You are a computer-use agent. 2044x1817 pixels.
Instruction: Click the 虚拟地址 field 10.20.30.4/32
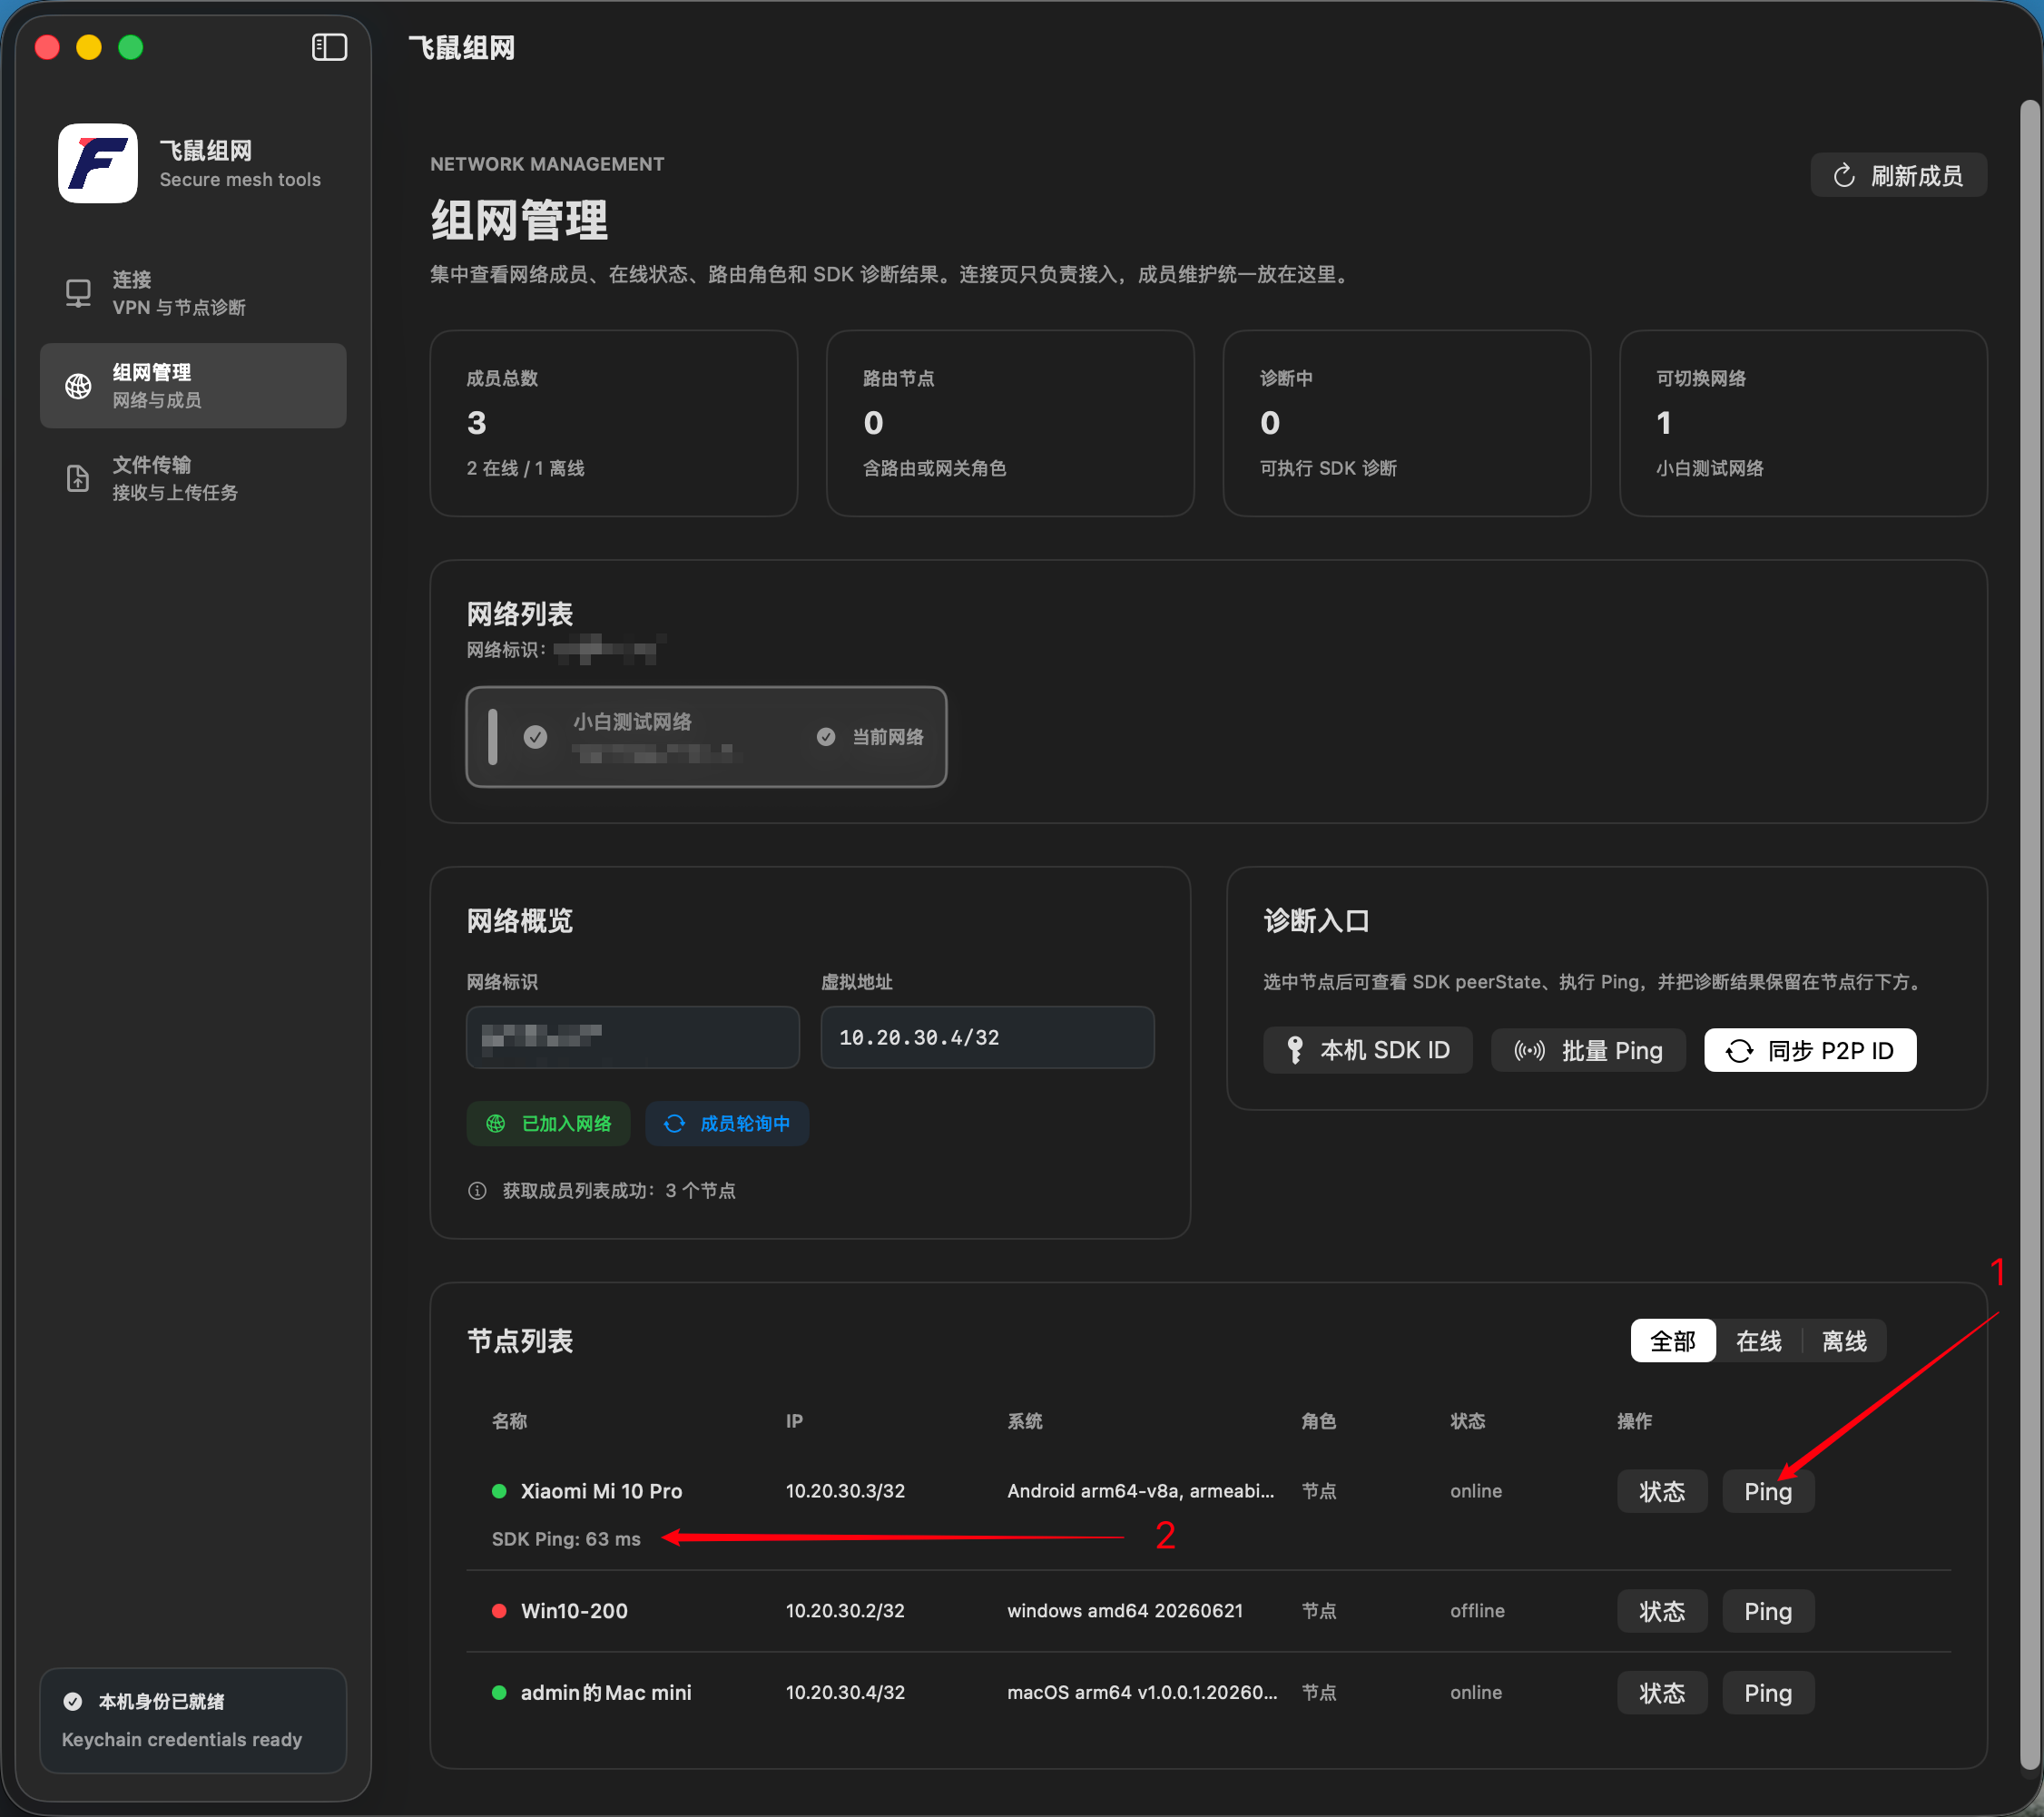coord(987,1037)
